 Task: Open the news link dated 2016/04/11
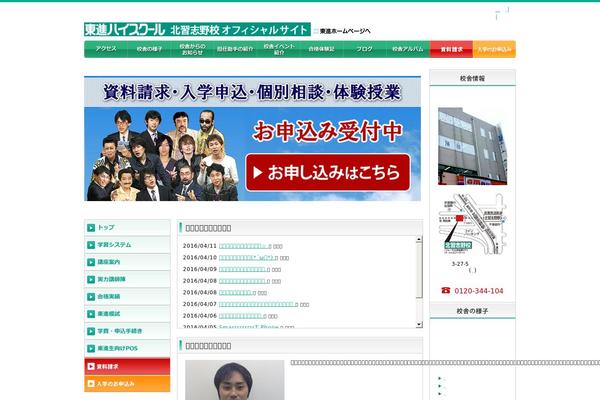245,246
